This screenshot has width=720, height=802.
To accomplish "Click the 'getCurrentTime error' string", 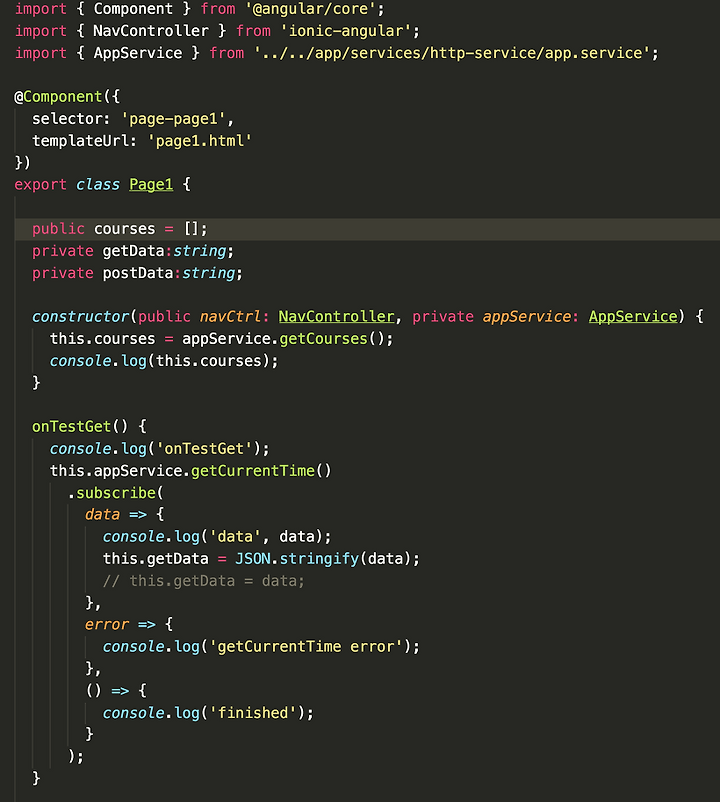I will pyautogui.click(x=305, y=647).
